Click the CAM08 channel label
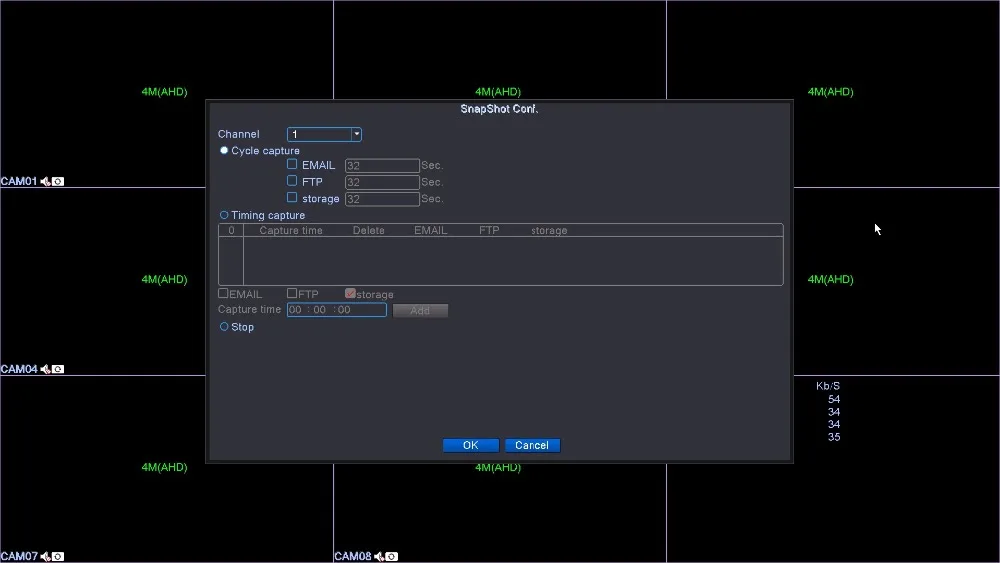Image resolution: width=1000 pixels, height=563 pixels. (353, 557)
